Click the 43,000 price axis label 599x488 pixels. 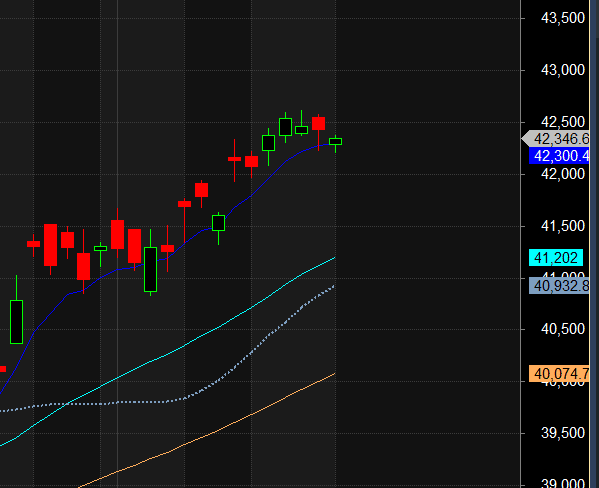(x=563, y=70)
